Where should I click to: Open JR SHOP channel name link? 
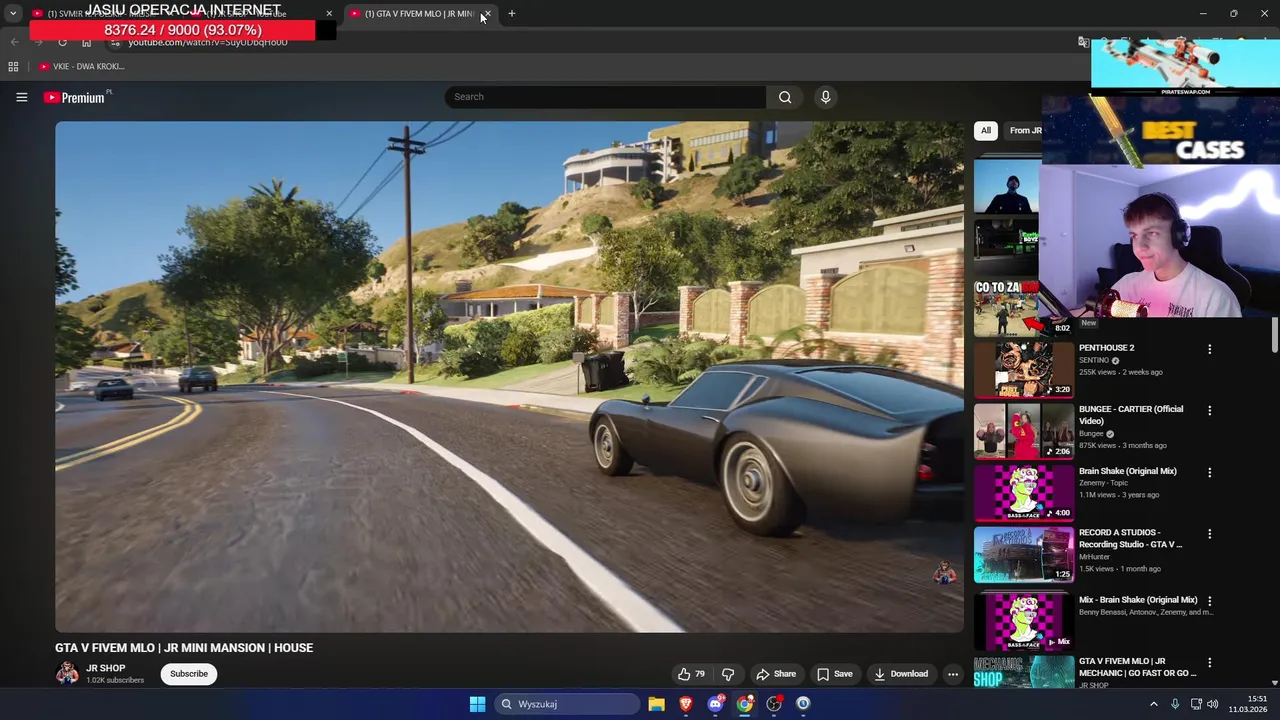coord(106,668)
